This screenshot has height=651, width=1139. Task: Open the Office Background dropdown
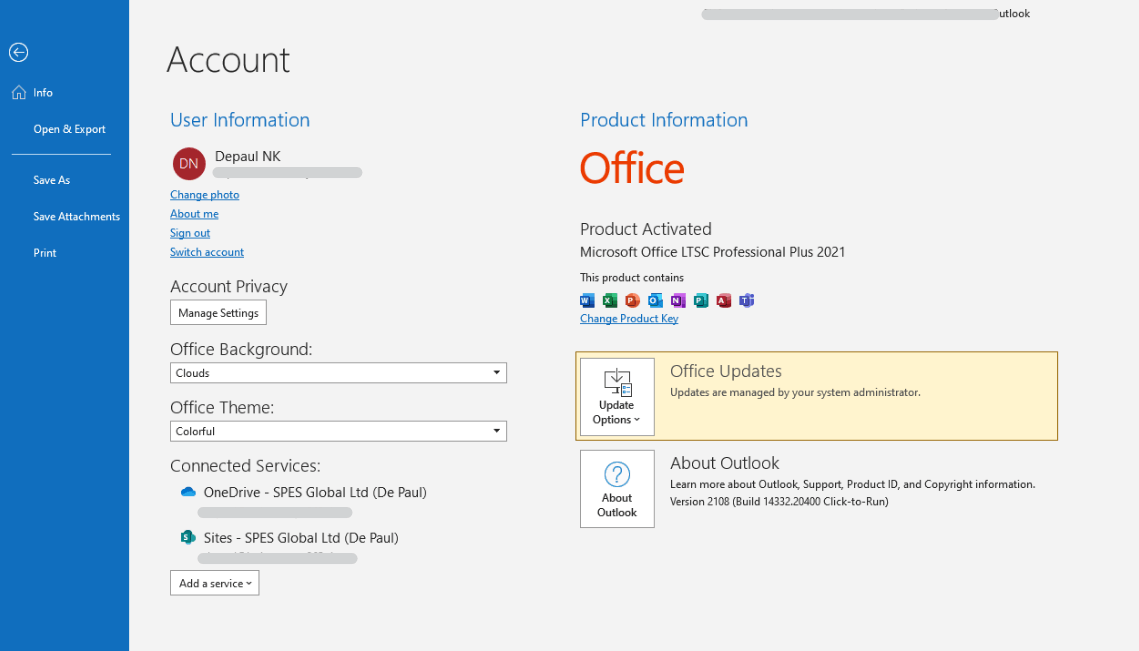(338, 373)
